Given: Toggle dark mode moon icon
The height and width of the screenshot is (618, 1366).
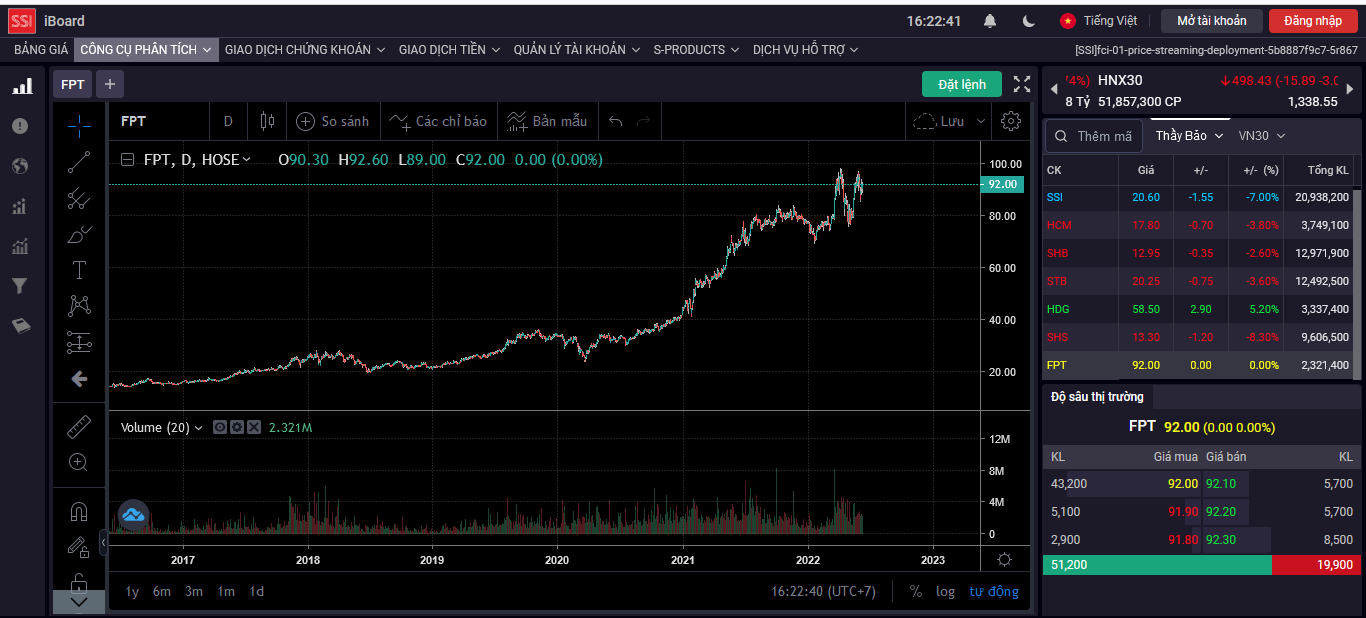Looking at the screenshot, I should [1029, 21].
